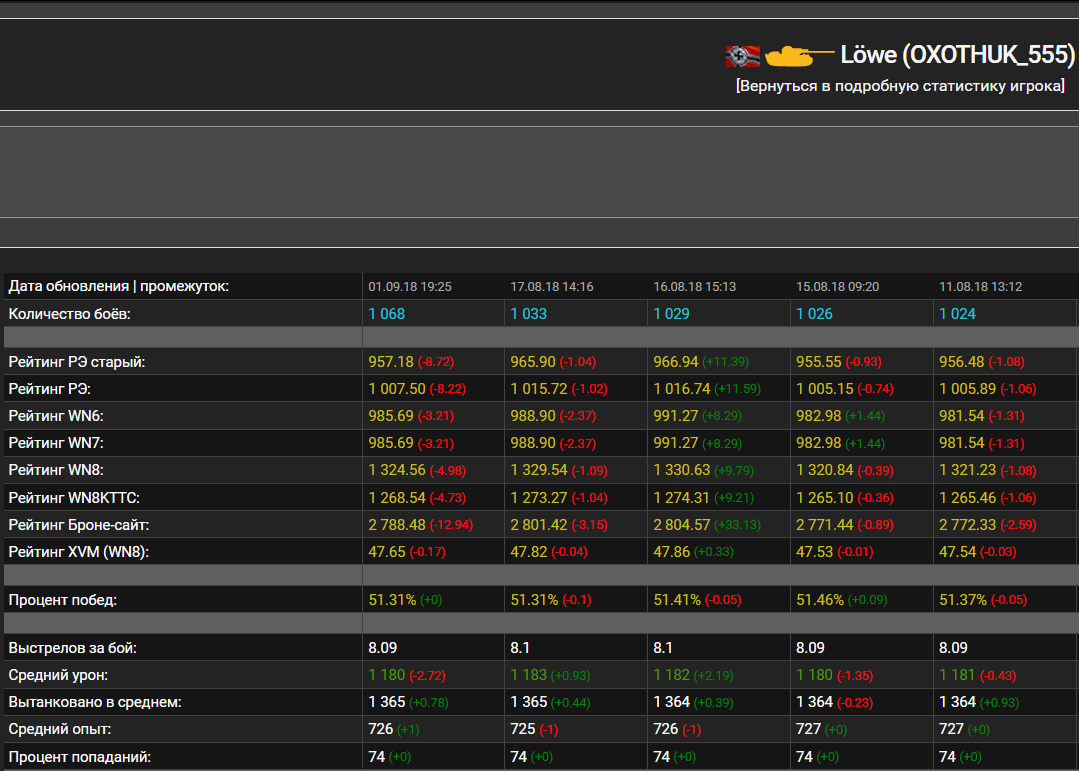Image resolution: width=1079 pixels, height=771 pixels.
Task: Click the Дата обновления | промежуток header label
Action: (119, 287)
